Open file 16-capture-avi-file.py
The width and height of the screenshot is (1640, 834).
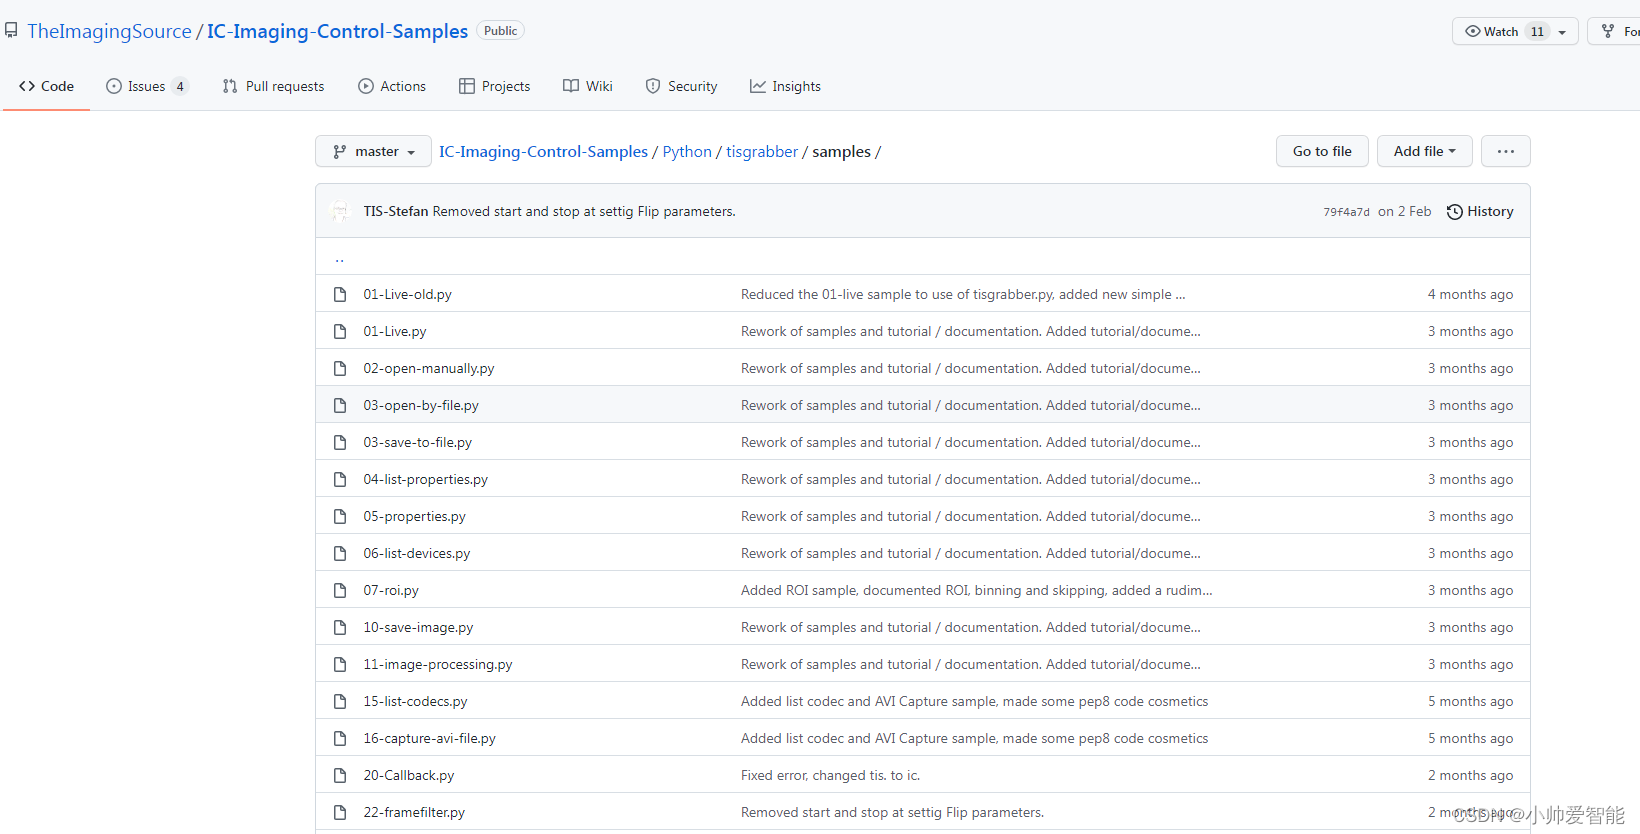point(429,738)
